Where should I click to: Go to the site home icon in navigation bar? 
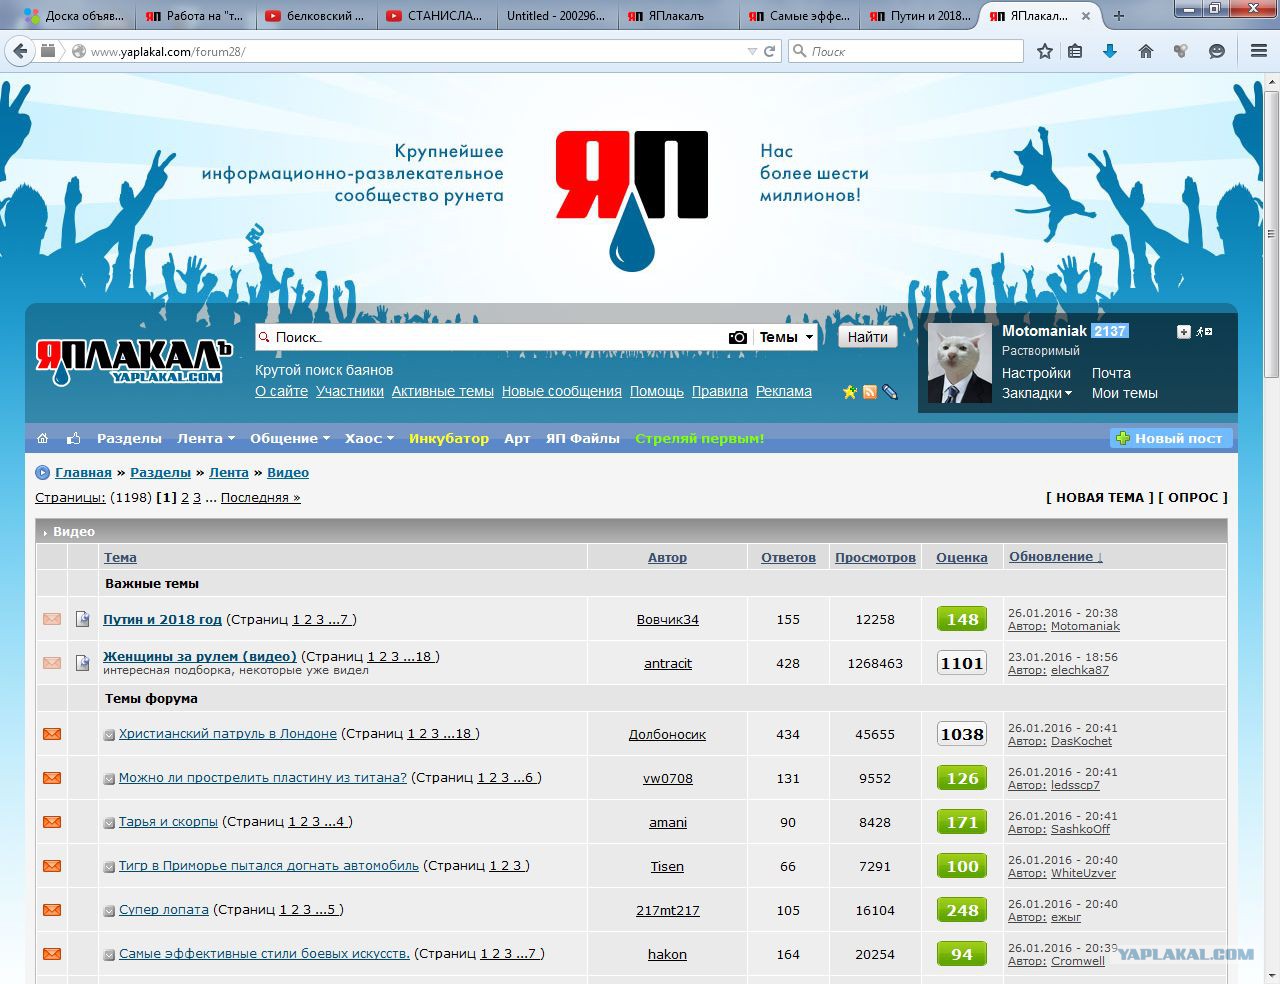(x=42, y=438)
